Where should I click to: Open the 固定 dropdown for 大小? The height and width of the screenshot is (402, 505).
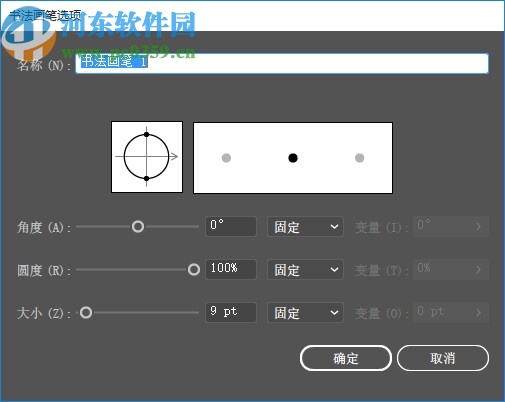pyautogui.click(x=305, y=313)
